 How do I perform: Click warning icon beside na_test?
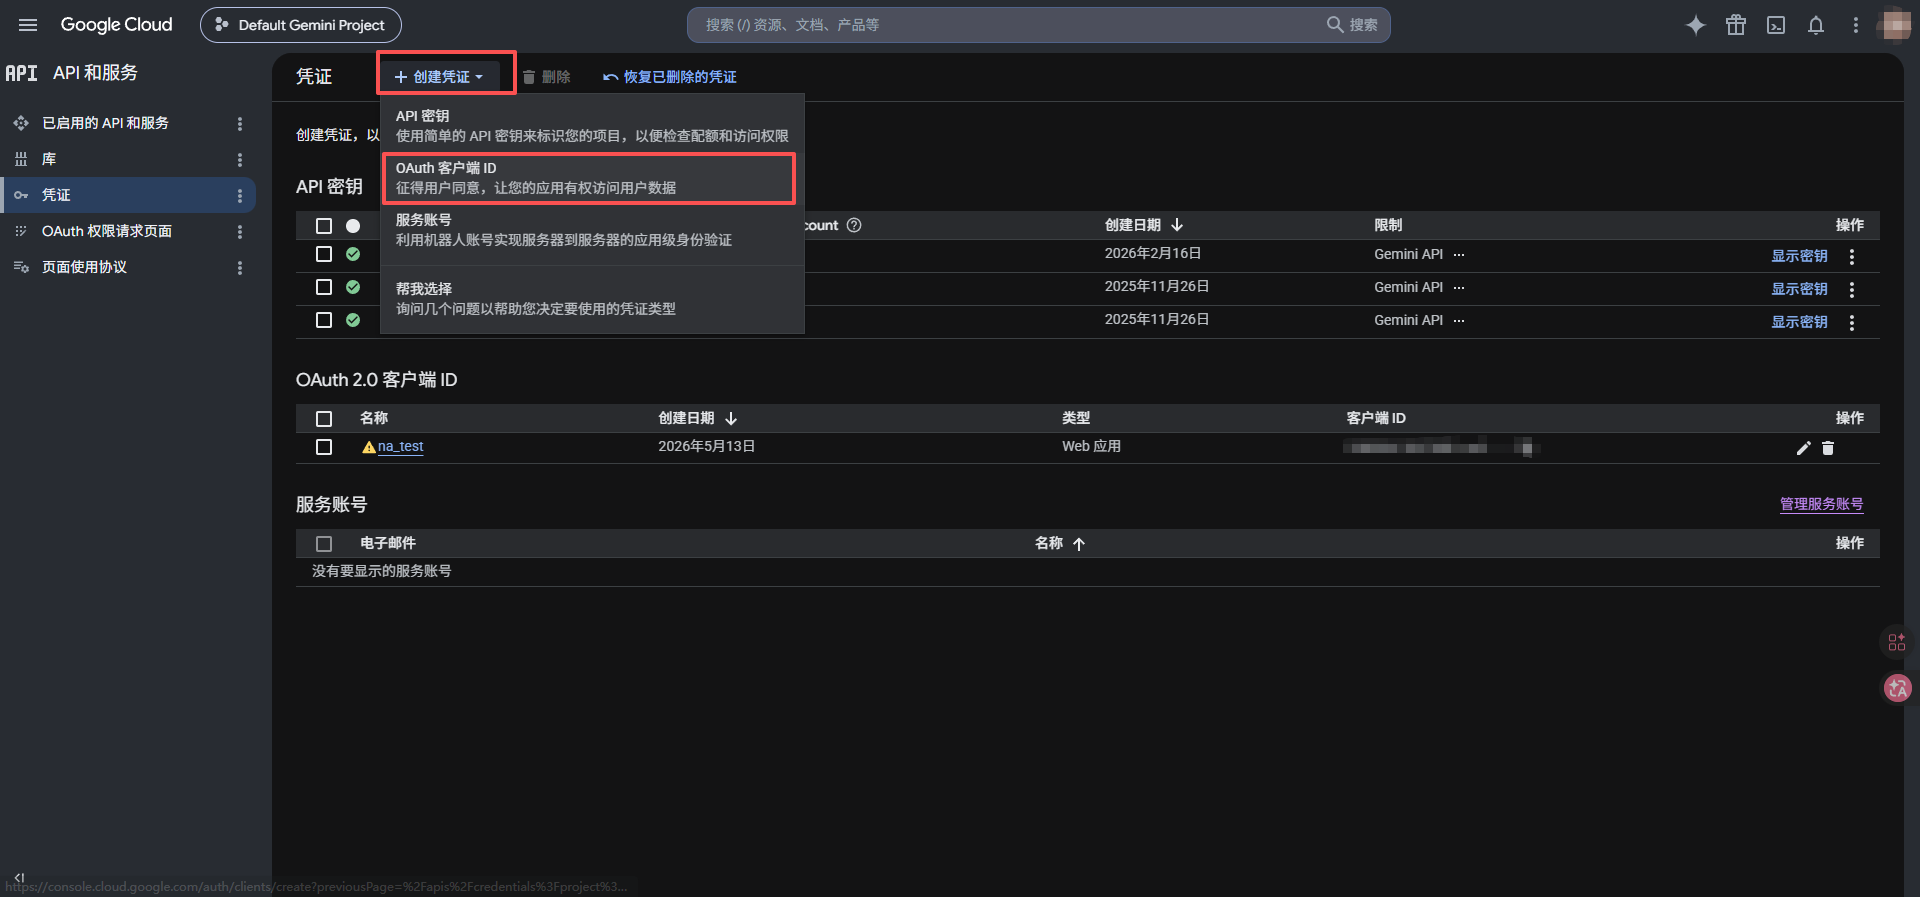pos(369,447)
